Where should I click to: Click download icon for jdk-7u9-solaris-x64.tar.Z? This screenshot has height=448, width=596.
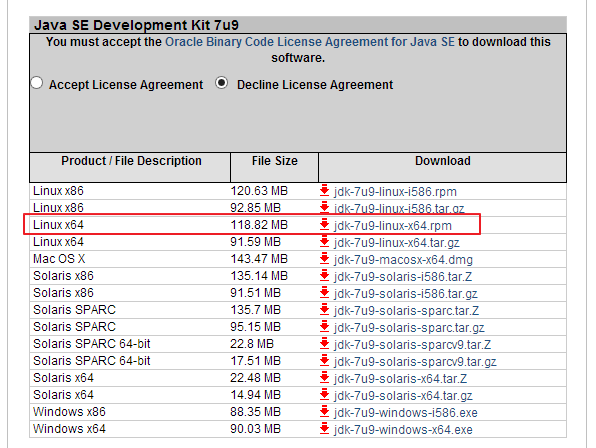pyautogui.click(x=324, y=378)
